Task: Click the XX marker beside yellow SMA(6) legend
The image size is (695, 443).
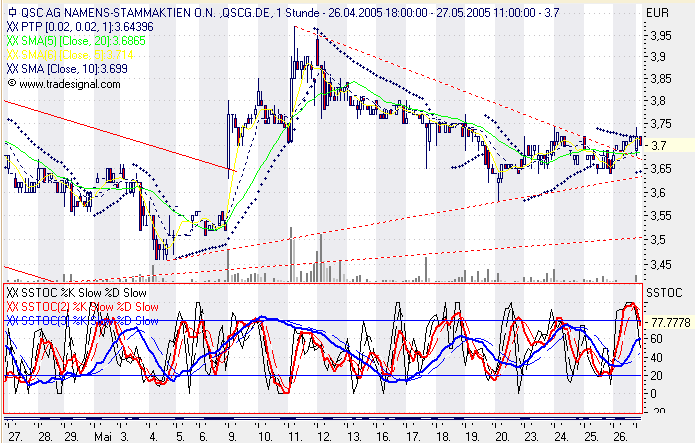Action: pyautogui.click(x=13, y=55)
